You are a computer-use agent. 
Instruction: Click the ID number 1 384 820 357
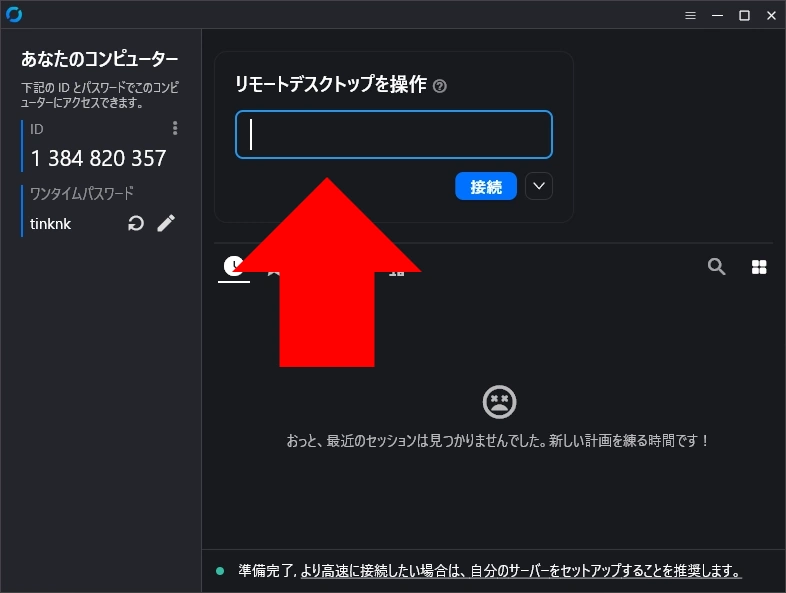[x=98, y=158]
